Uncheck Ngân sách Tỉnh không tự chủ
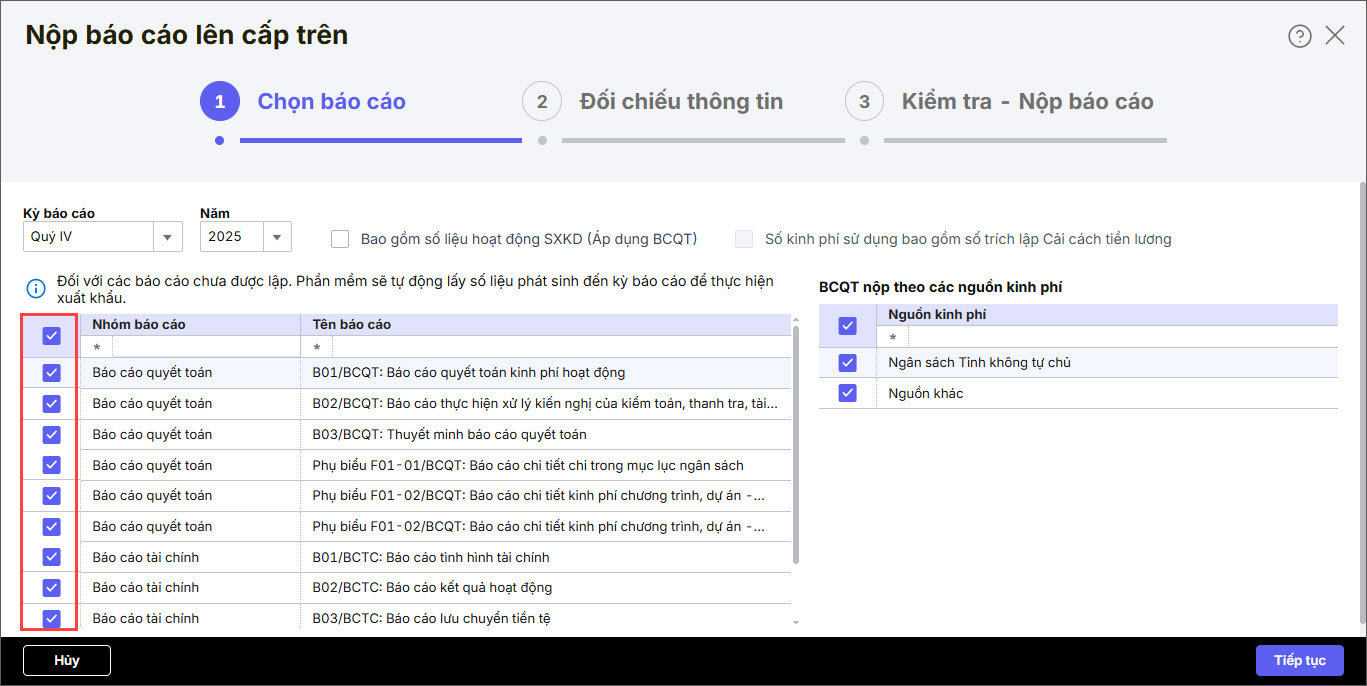The height and width of the screenshot is (686, 1367). 847,362
